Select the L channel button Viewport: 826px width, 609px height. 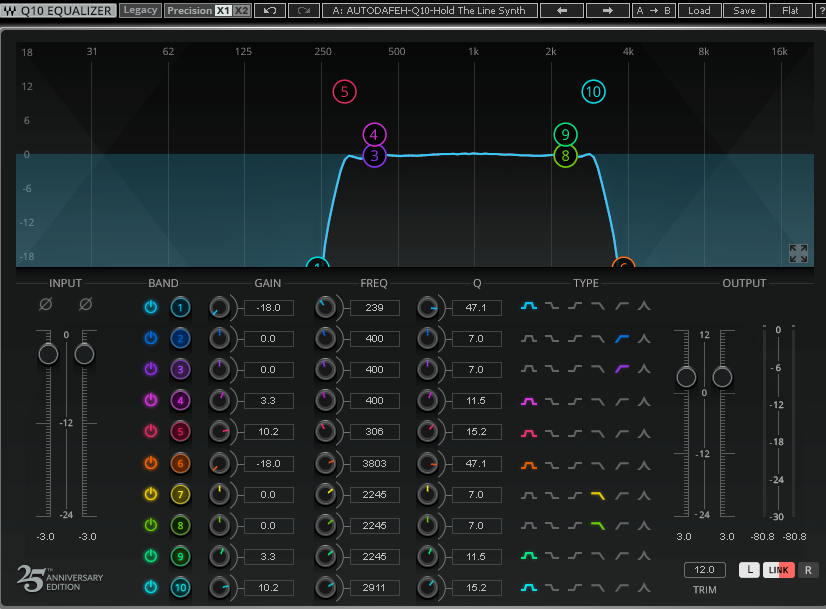(750, 570)
